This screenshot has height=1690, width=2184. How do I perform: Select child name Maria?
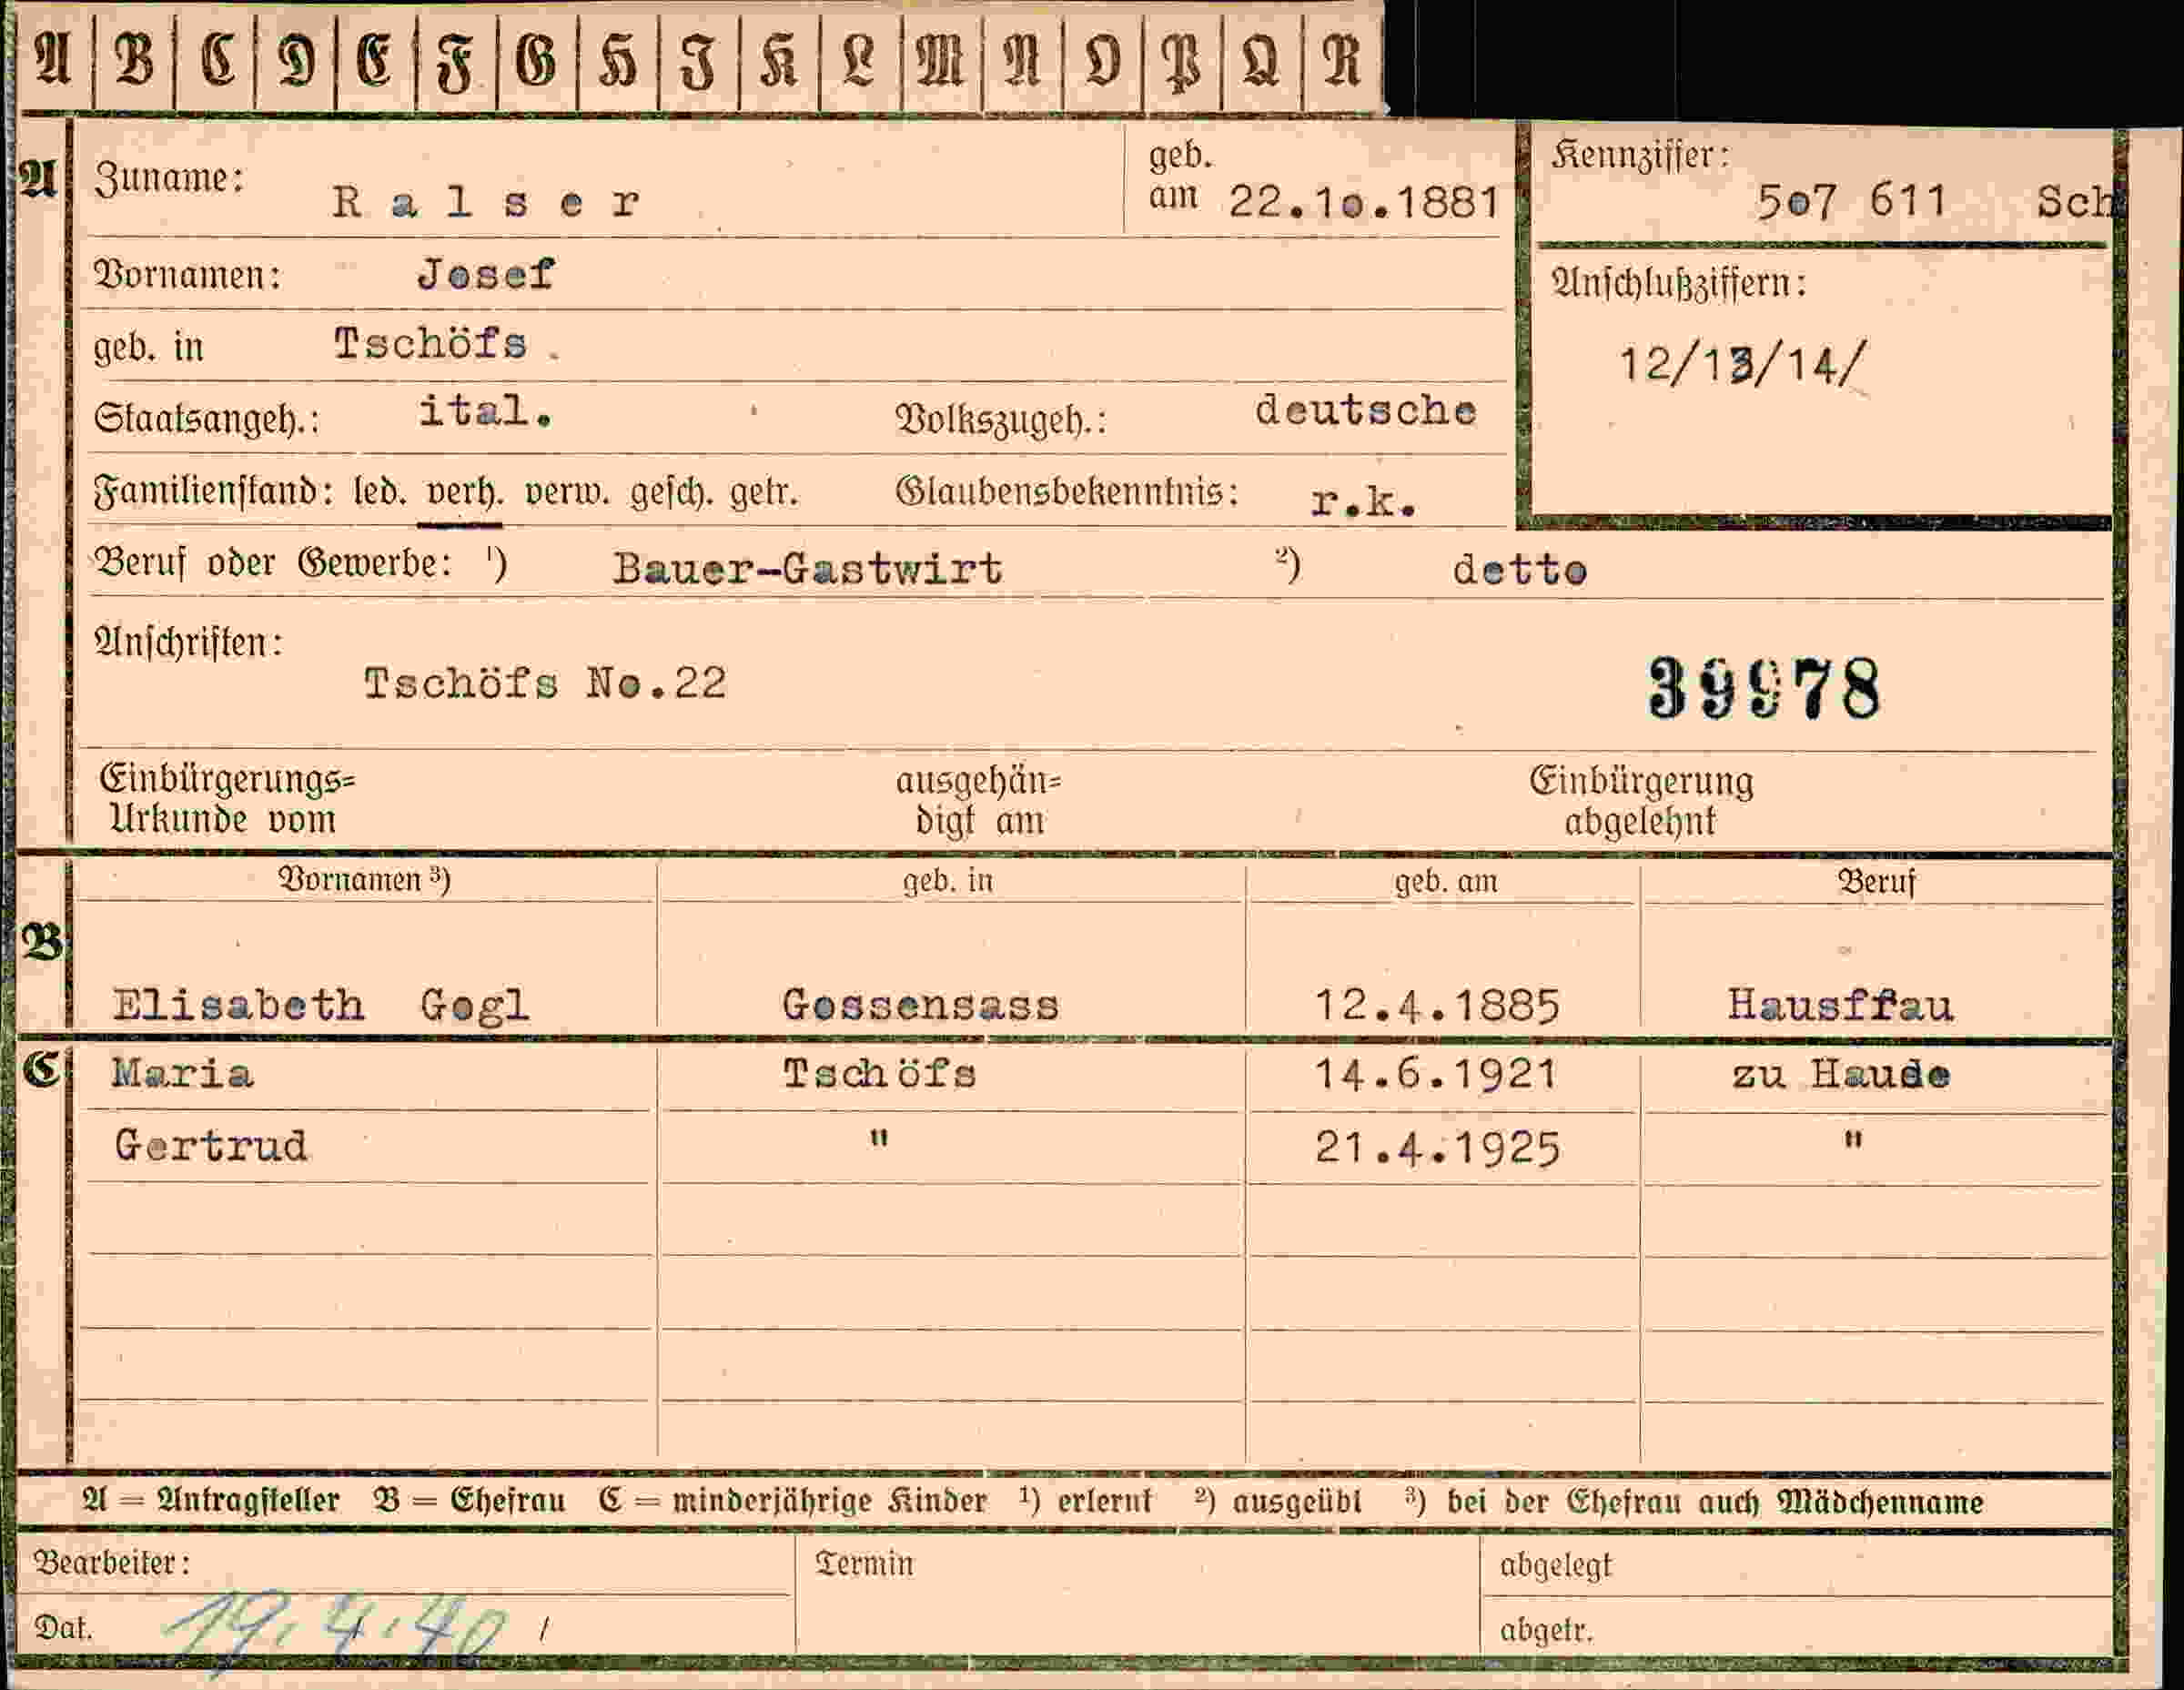click(x=183, y=1074)
